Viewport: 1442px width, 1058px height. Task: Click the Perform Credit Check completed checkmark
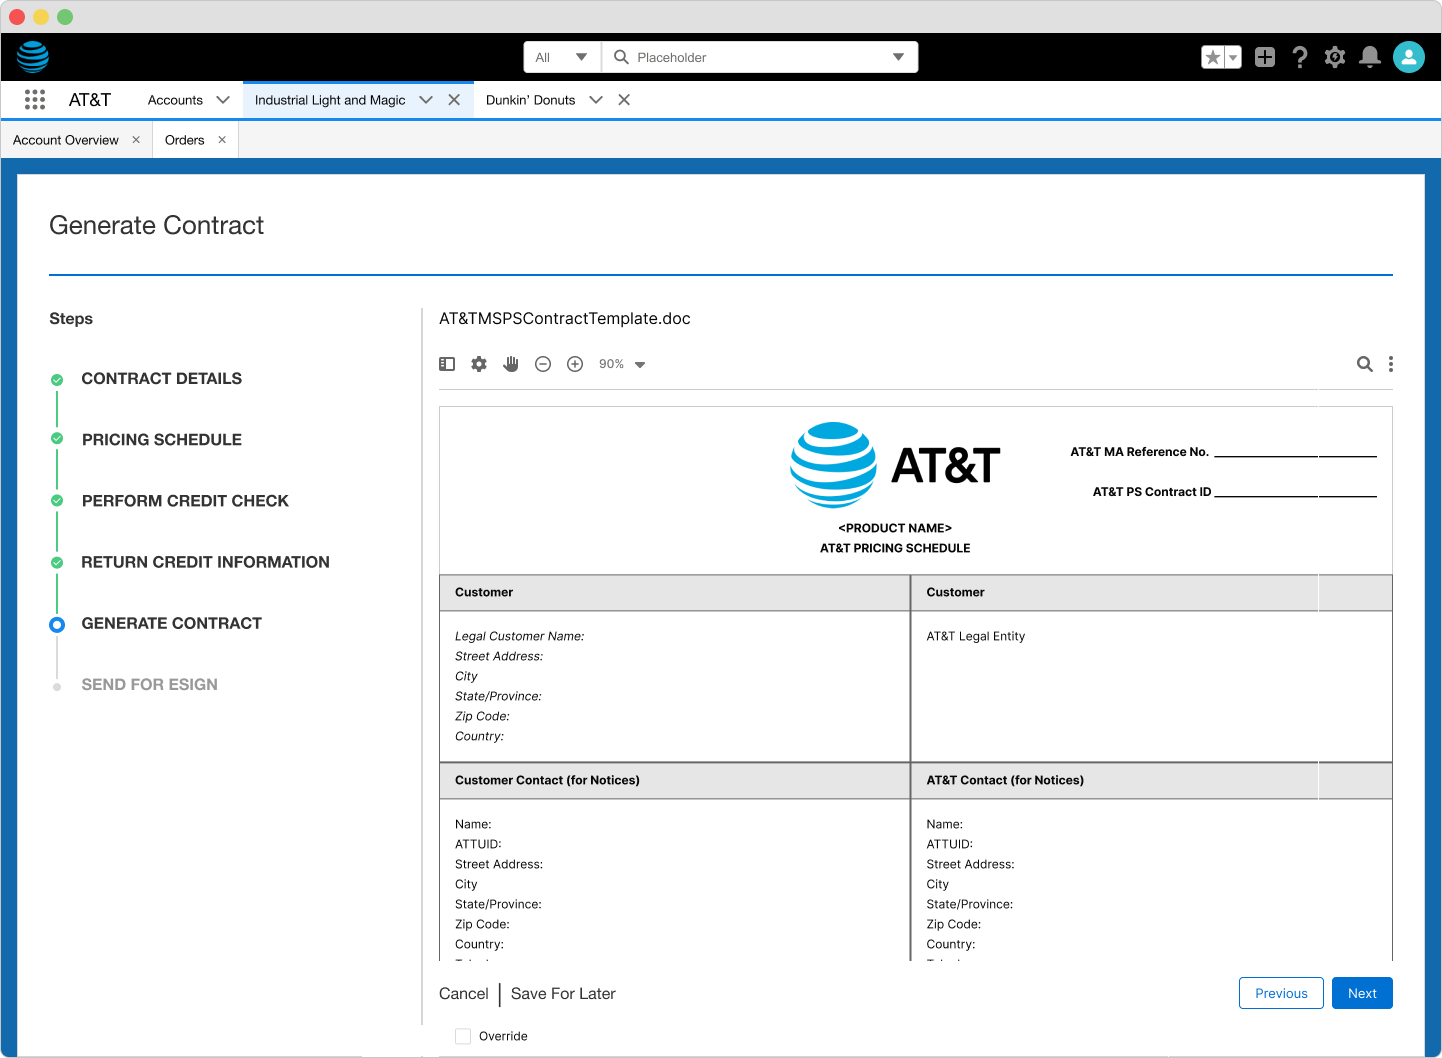pos(57,501)
